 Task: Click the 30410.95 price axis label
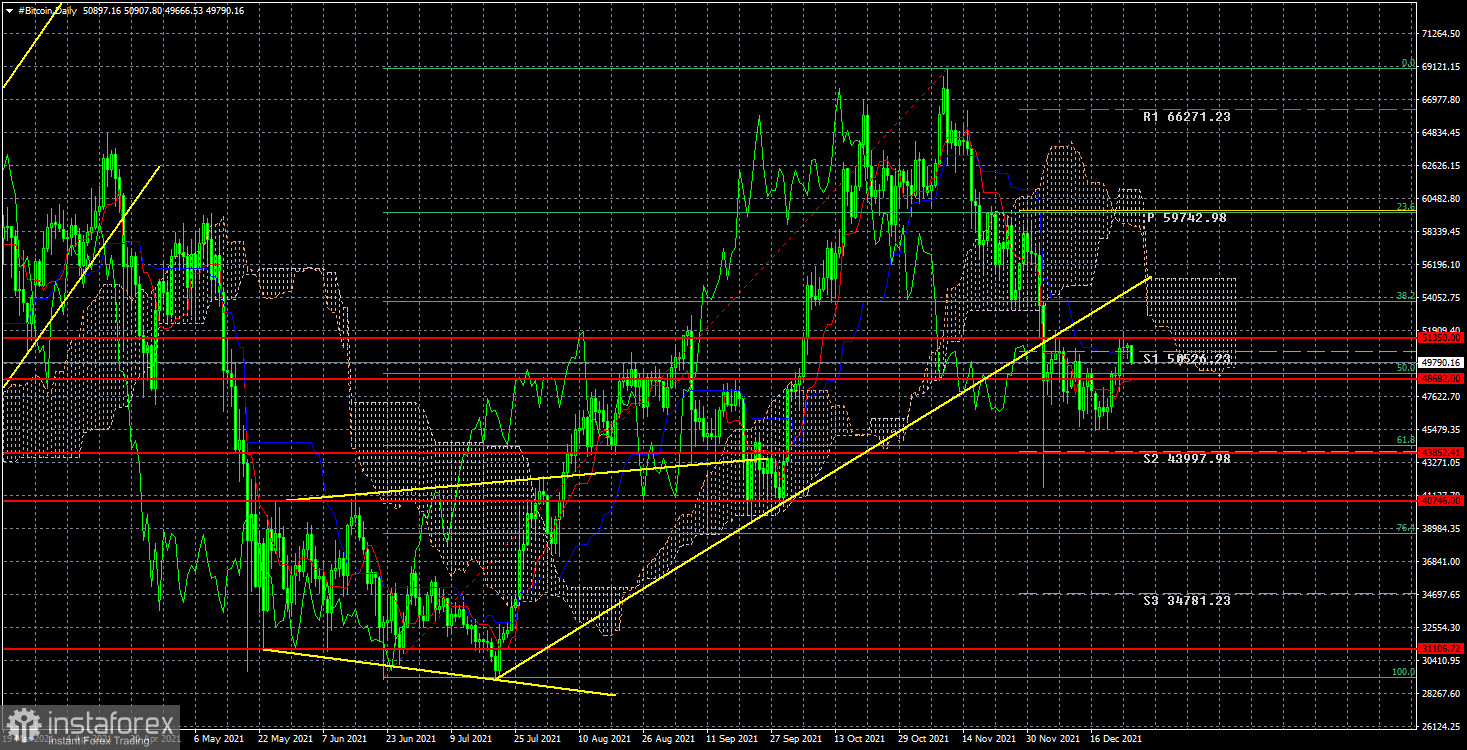[x=1441, y=660]
